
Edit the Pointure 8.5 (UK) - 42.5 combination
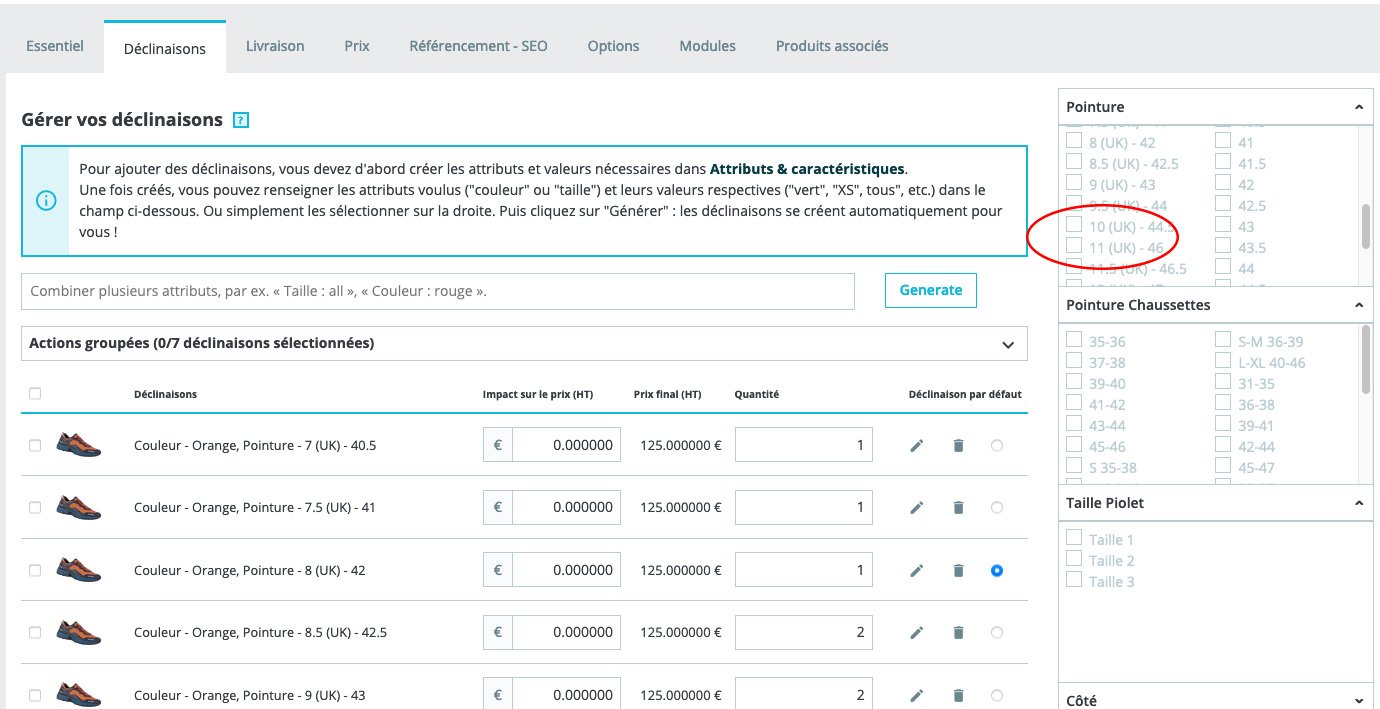click(917, 633)
